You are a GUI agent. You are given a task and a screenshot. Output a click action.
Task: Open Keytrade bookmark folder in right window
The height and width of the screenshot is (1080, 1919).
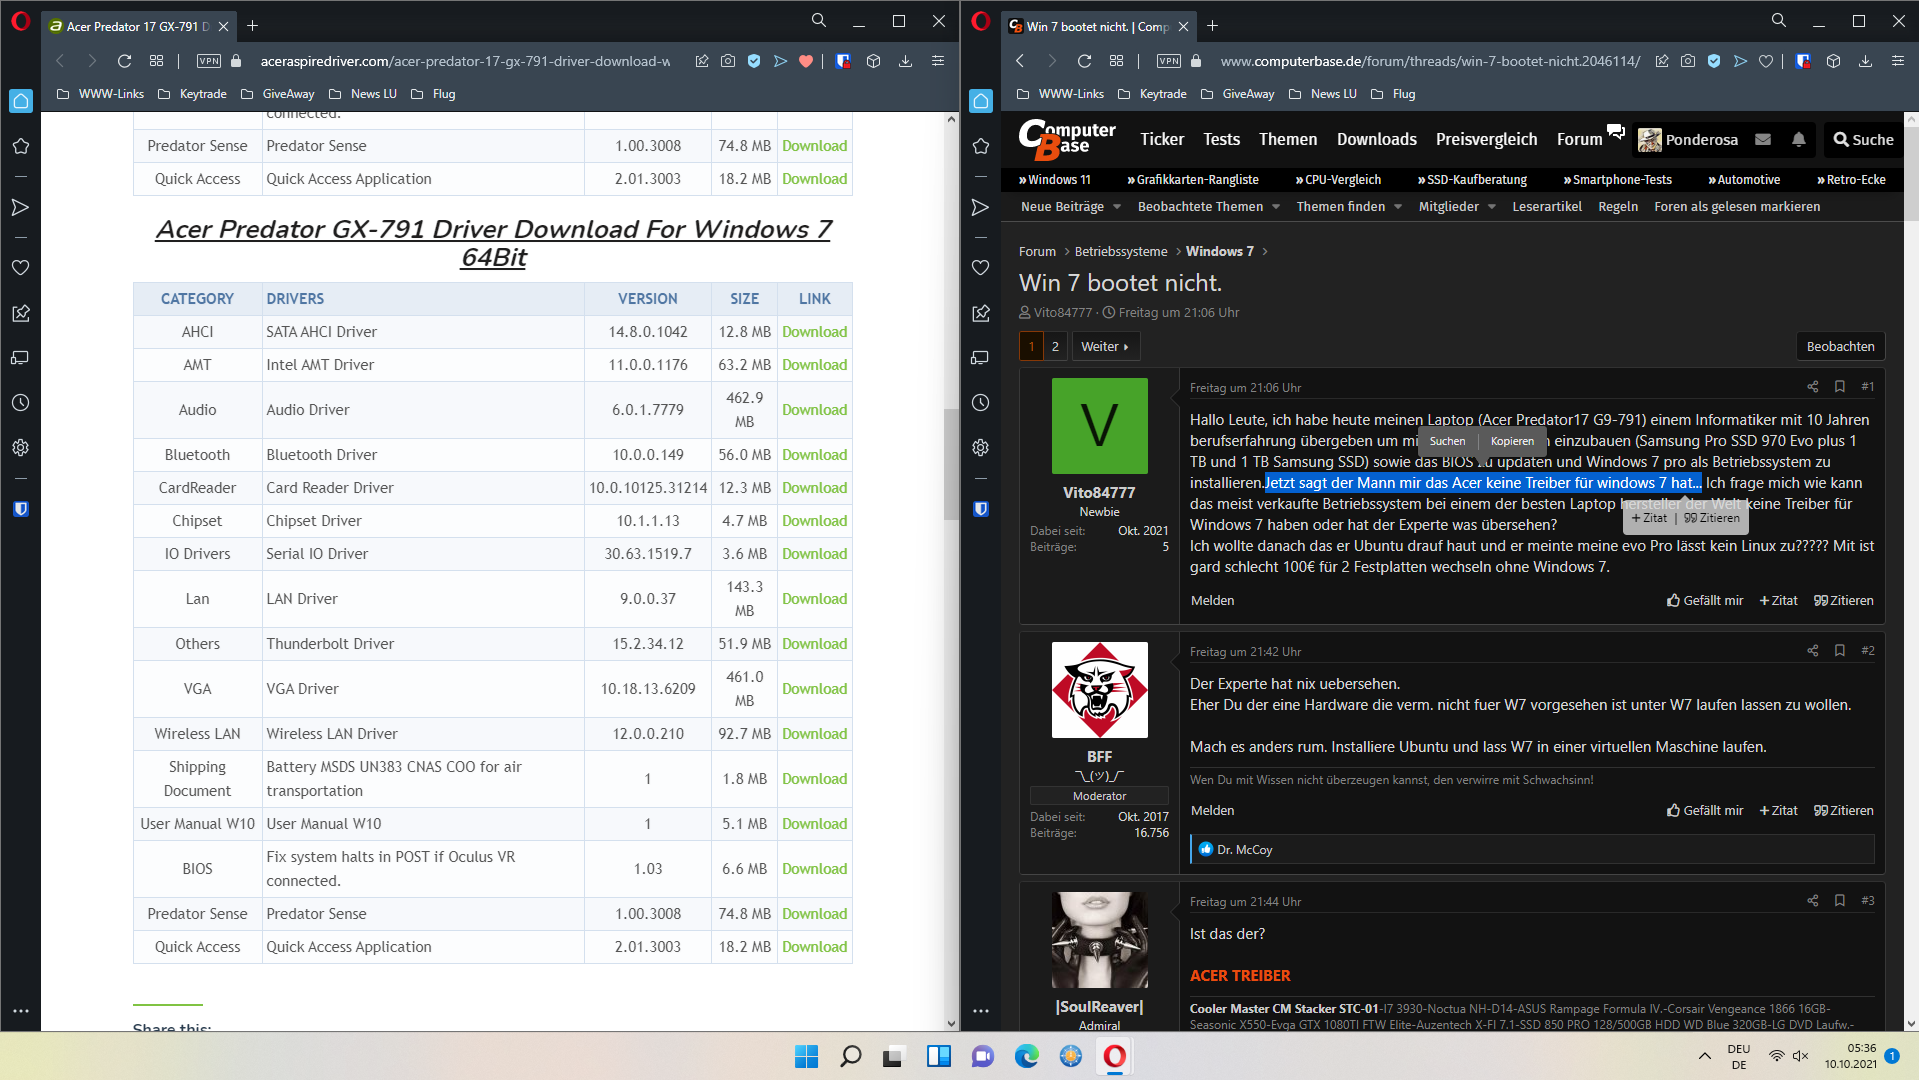[1152, 94]
